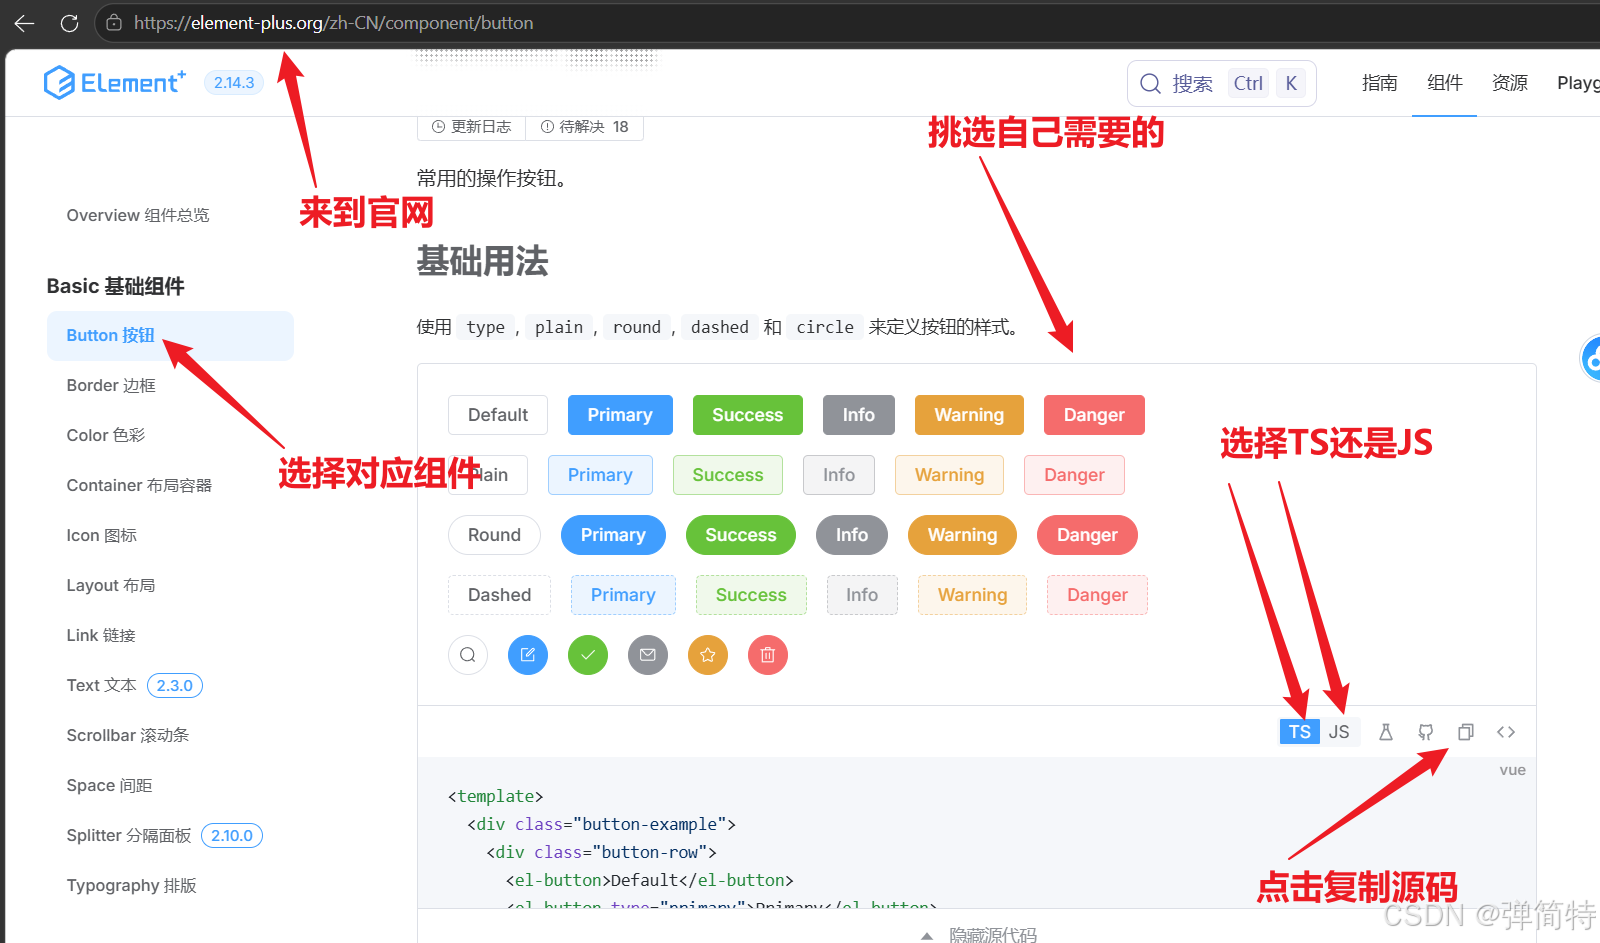Click the orange circular star icon button

[708, 655]
